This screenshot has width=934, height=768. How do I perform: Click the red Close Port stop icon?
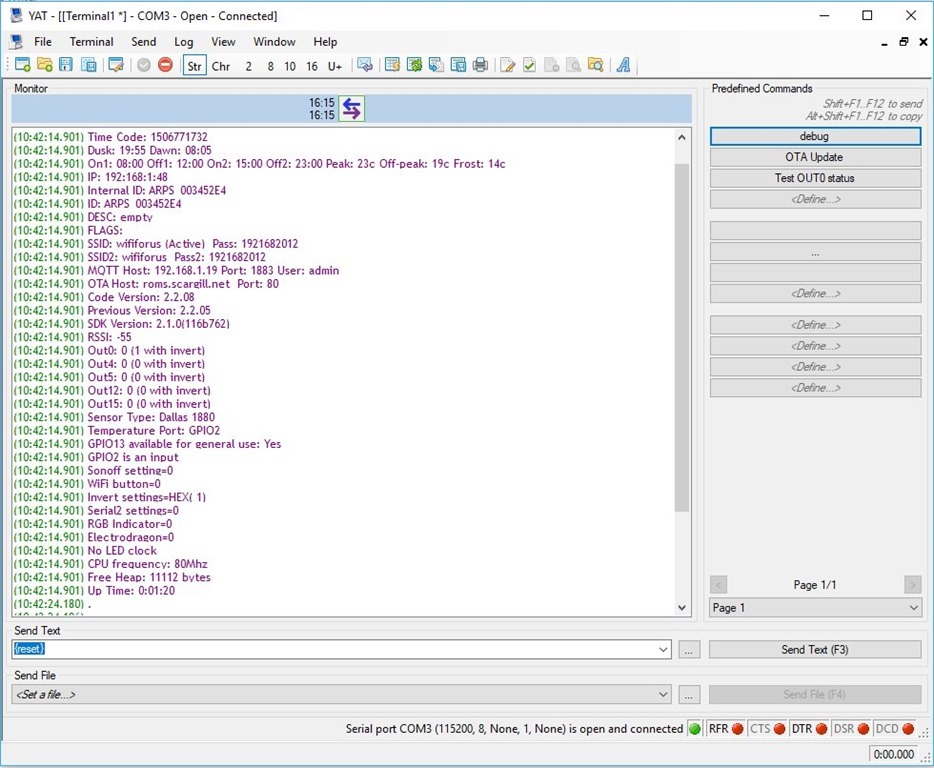(165, 65)
